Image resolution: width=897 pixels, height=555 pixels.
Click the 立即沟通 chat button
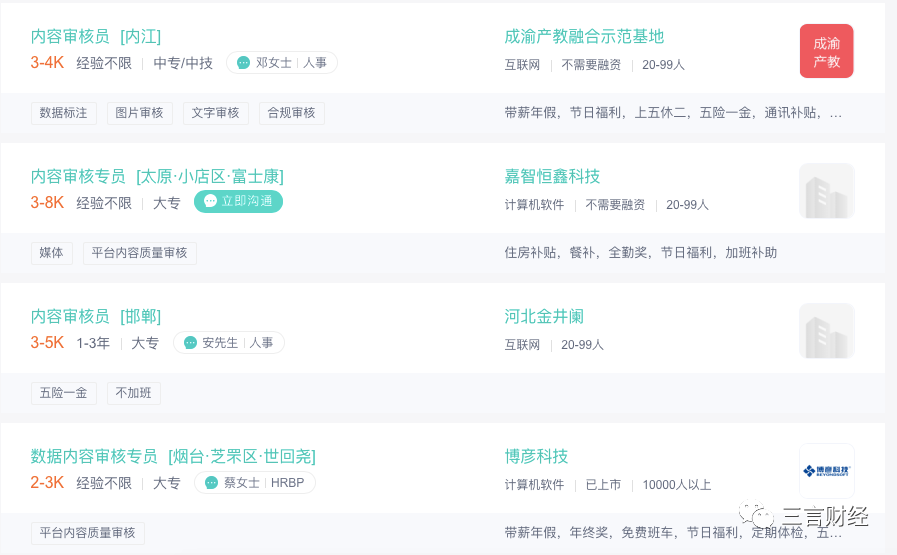[x=238, y=201]
